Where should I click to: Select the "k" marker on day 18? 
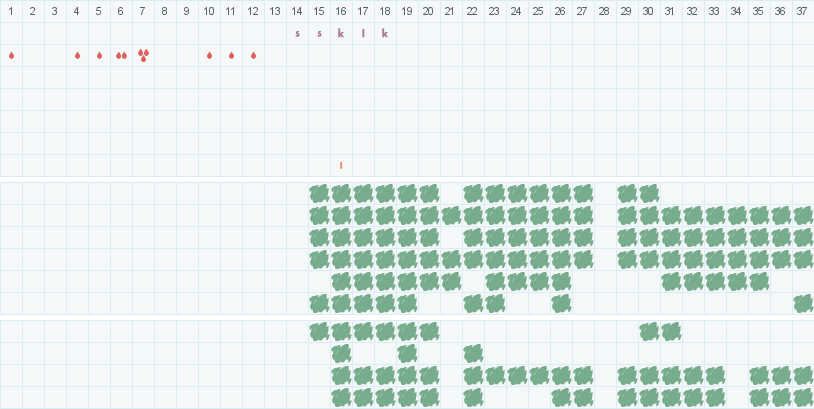point(385,33)
